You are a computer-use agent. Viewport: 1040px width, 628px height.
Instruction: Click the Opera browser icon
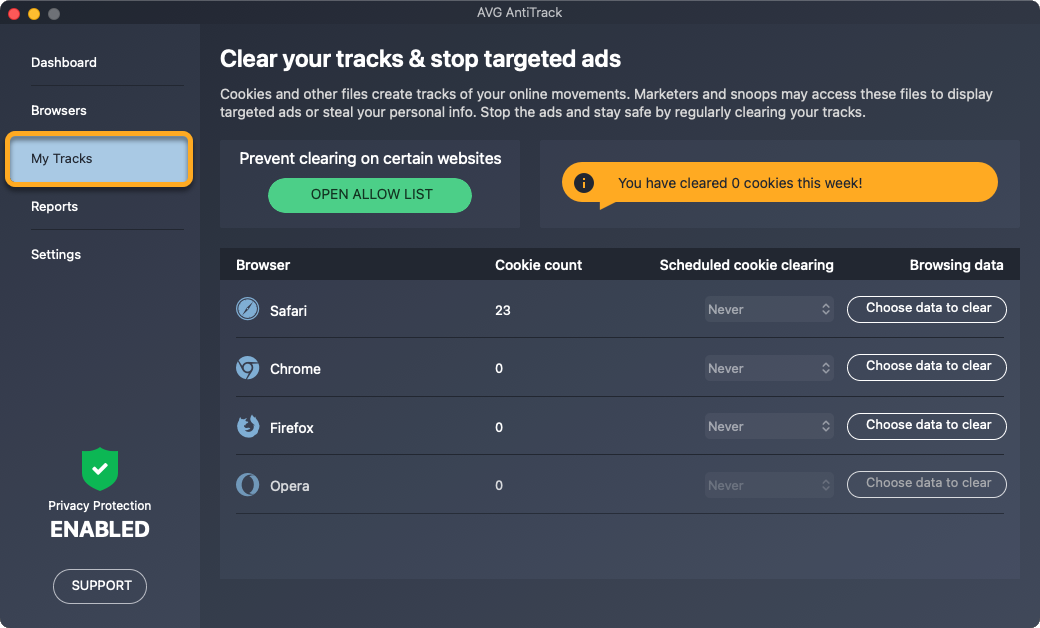[247, 485]
